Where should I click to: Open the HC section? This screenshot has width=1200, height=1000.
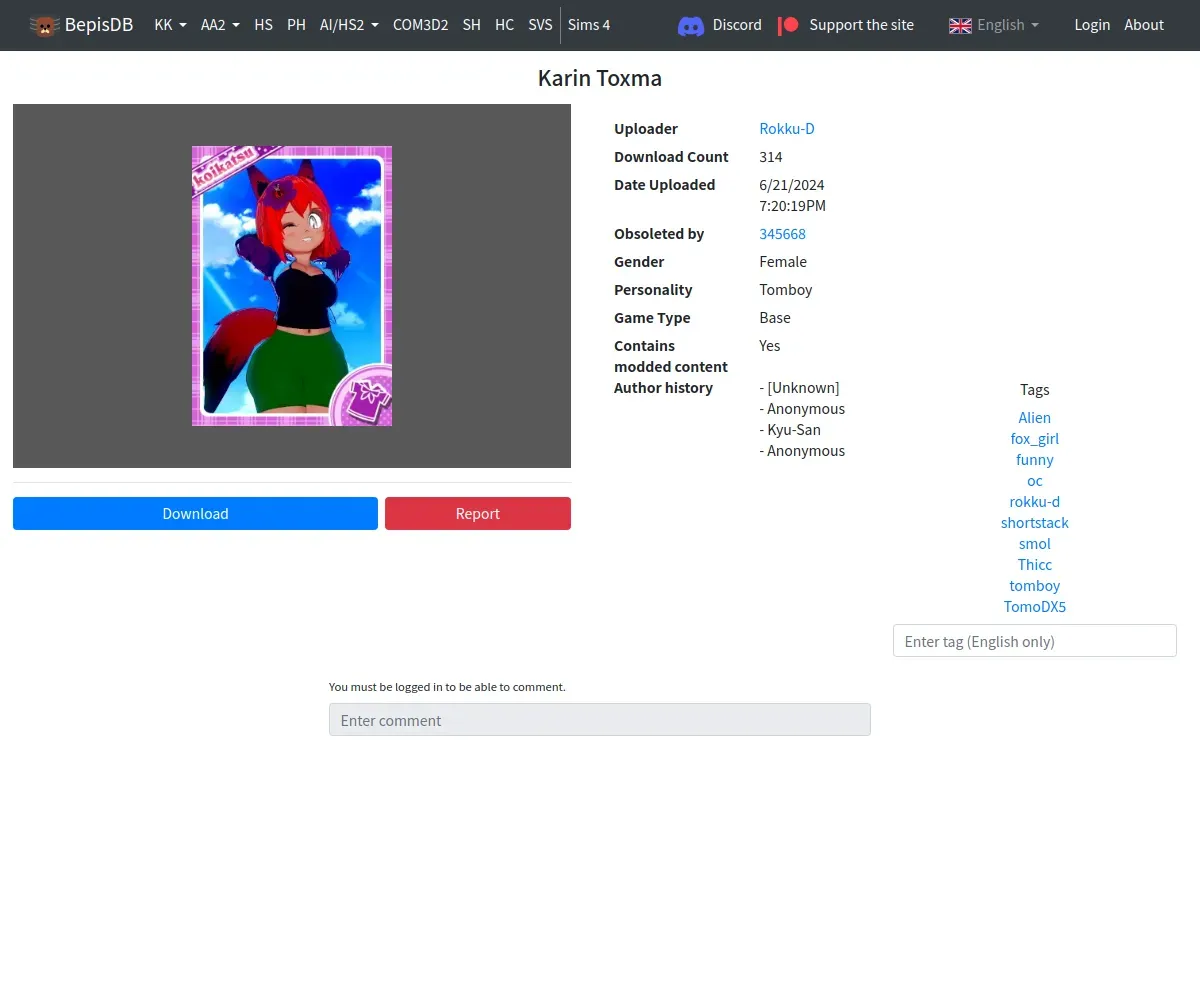point(504,25)
